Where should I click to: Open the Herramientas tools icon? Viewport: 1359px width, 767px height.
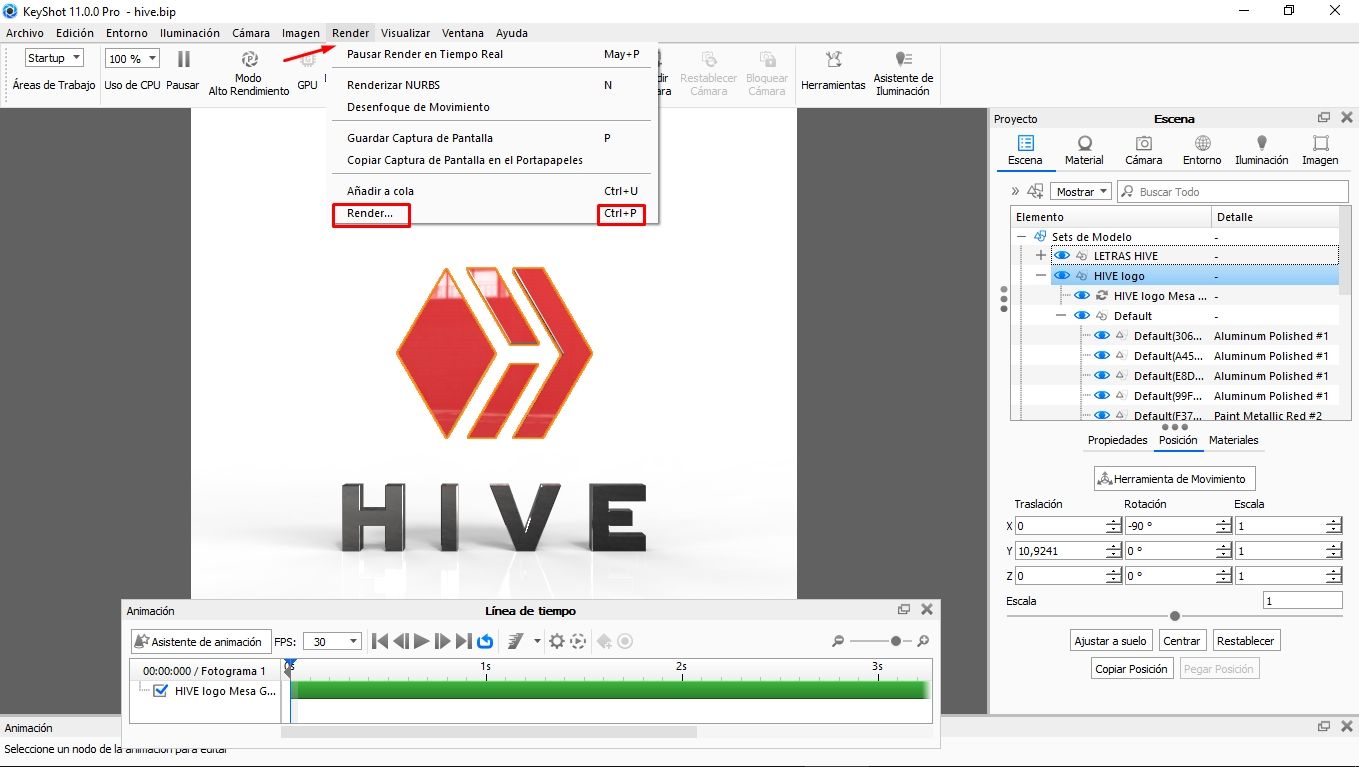tap(833, 60)
